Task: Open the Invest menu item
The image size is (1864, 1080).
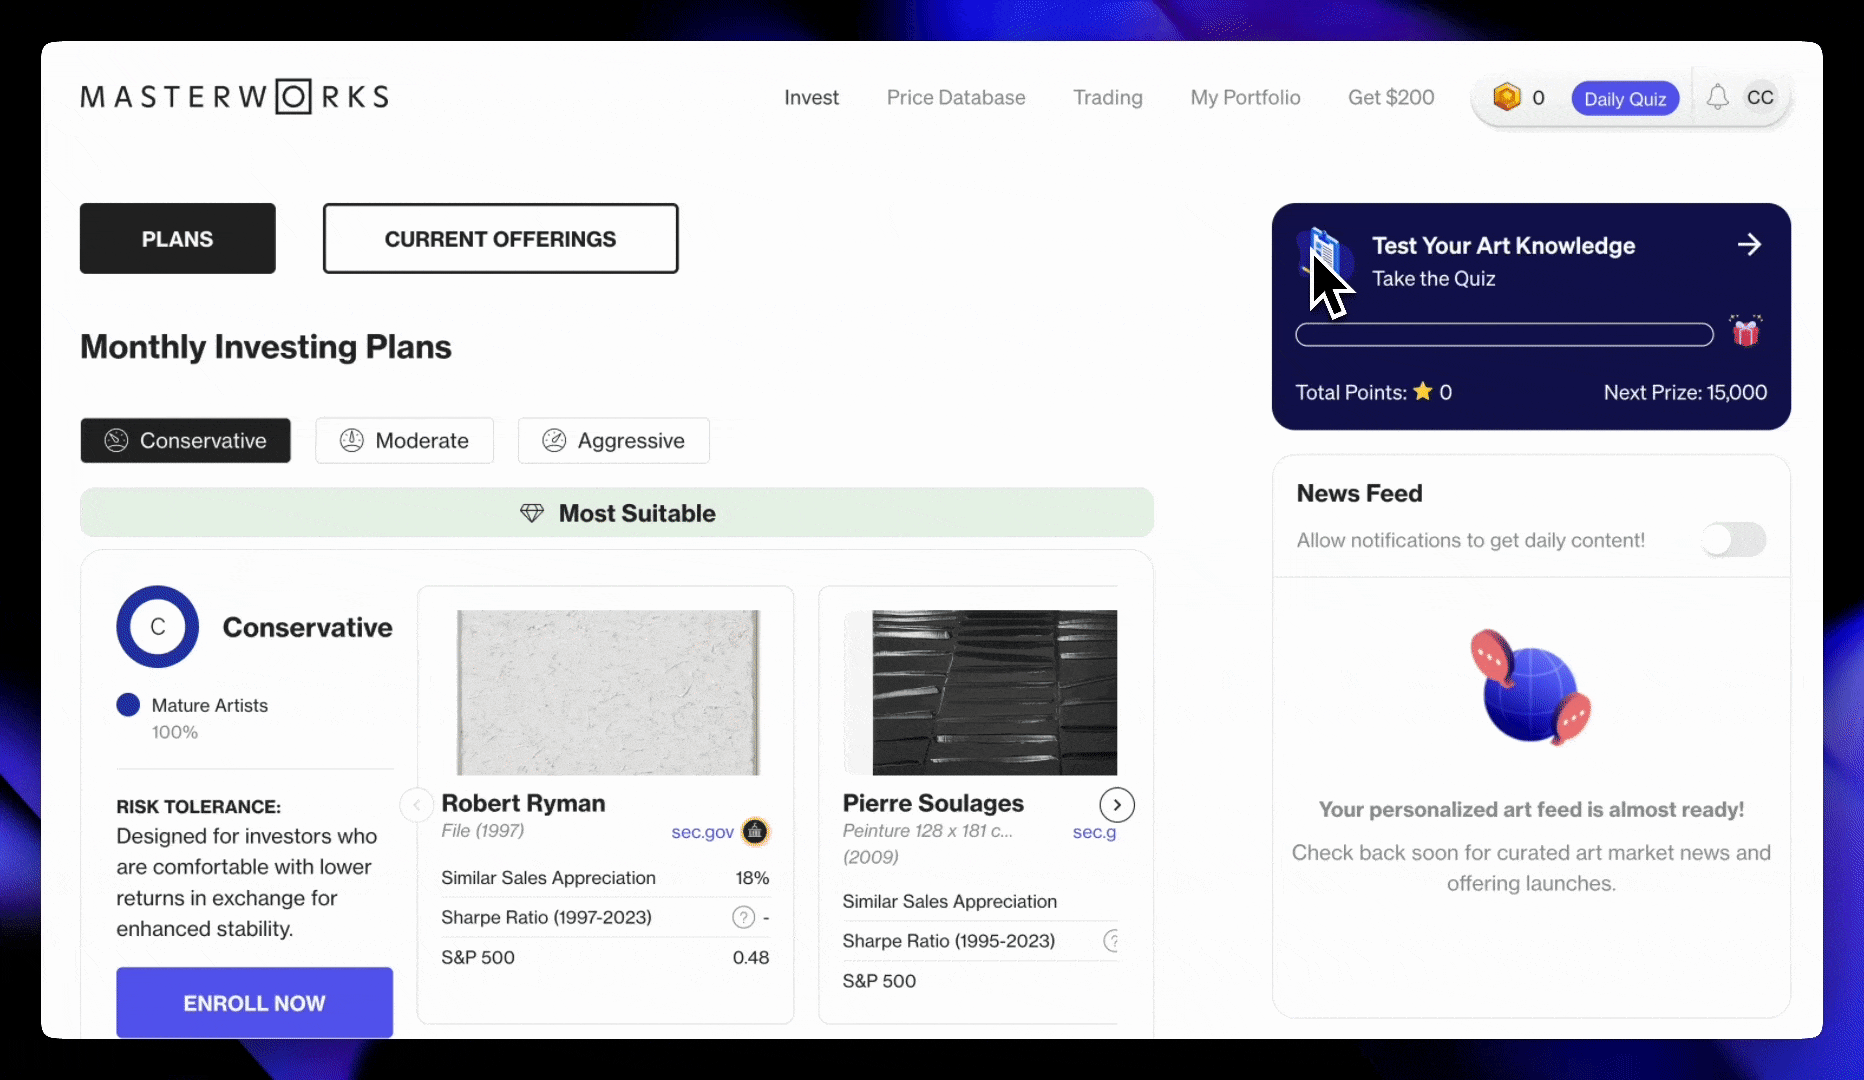Action: click(x=811, y=97)
